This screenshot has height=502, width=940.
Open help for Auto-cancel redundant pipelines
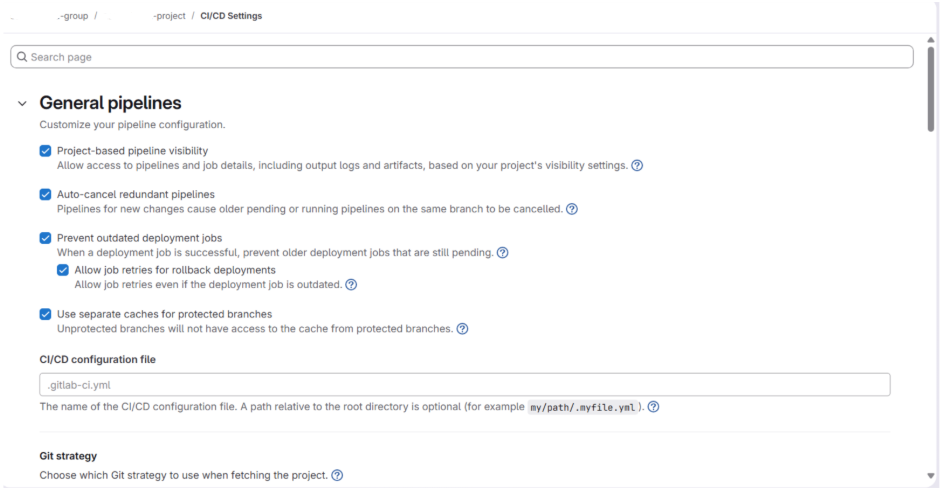pos(572,209)
